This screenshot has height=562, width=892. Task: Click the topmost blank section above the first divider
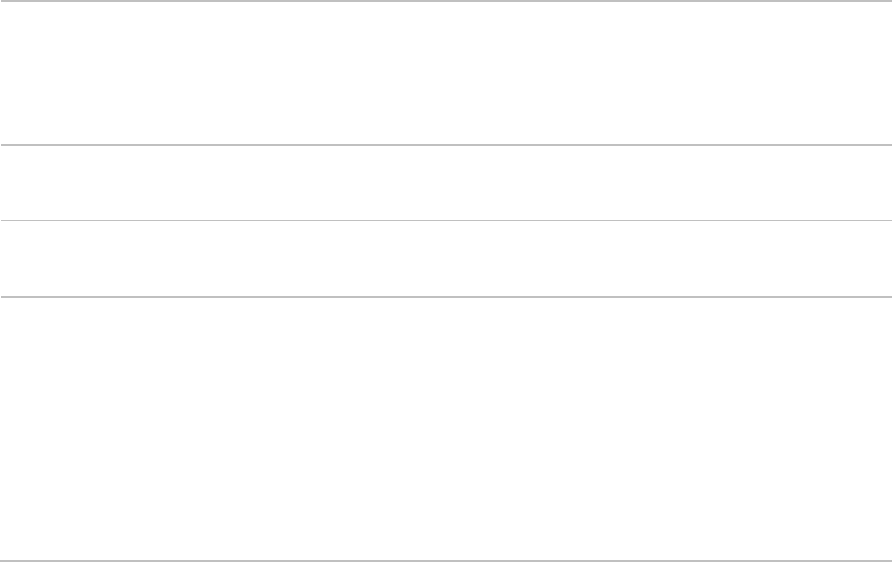tap(446, 73)
